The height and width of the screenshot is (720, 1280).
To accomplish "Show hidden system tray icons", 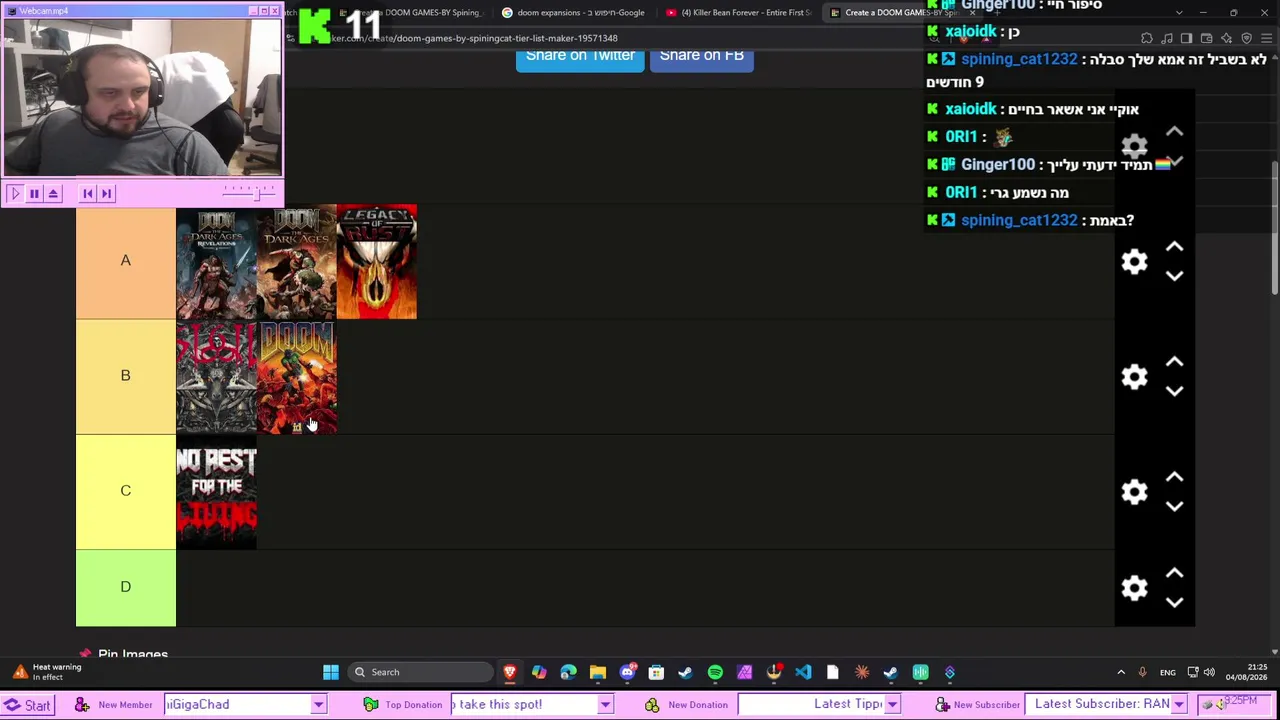I will click(x=1121, y=672).
